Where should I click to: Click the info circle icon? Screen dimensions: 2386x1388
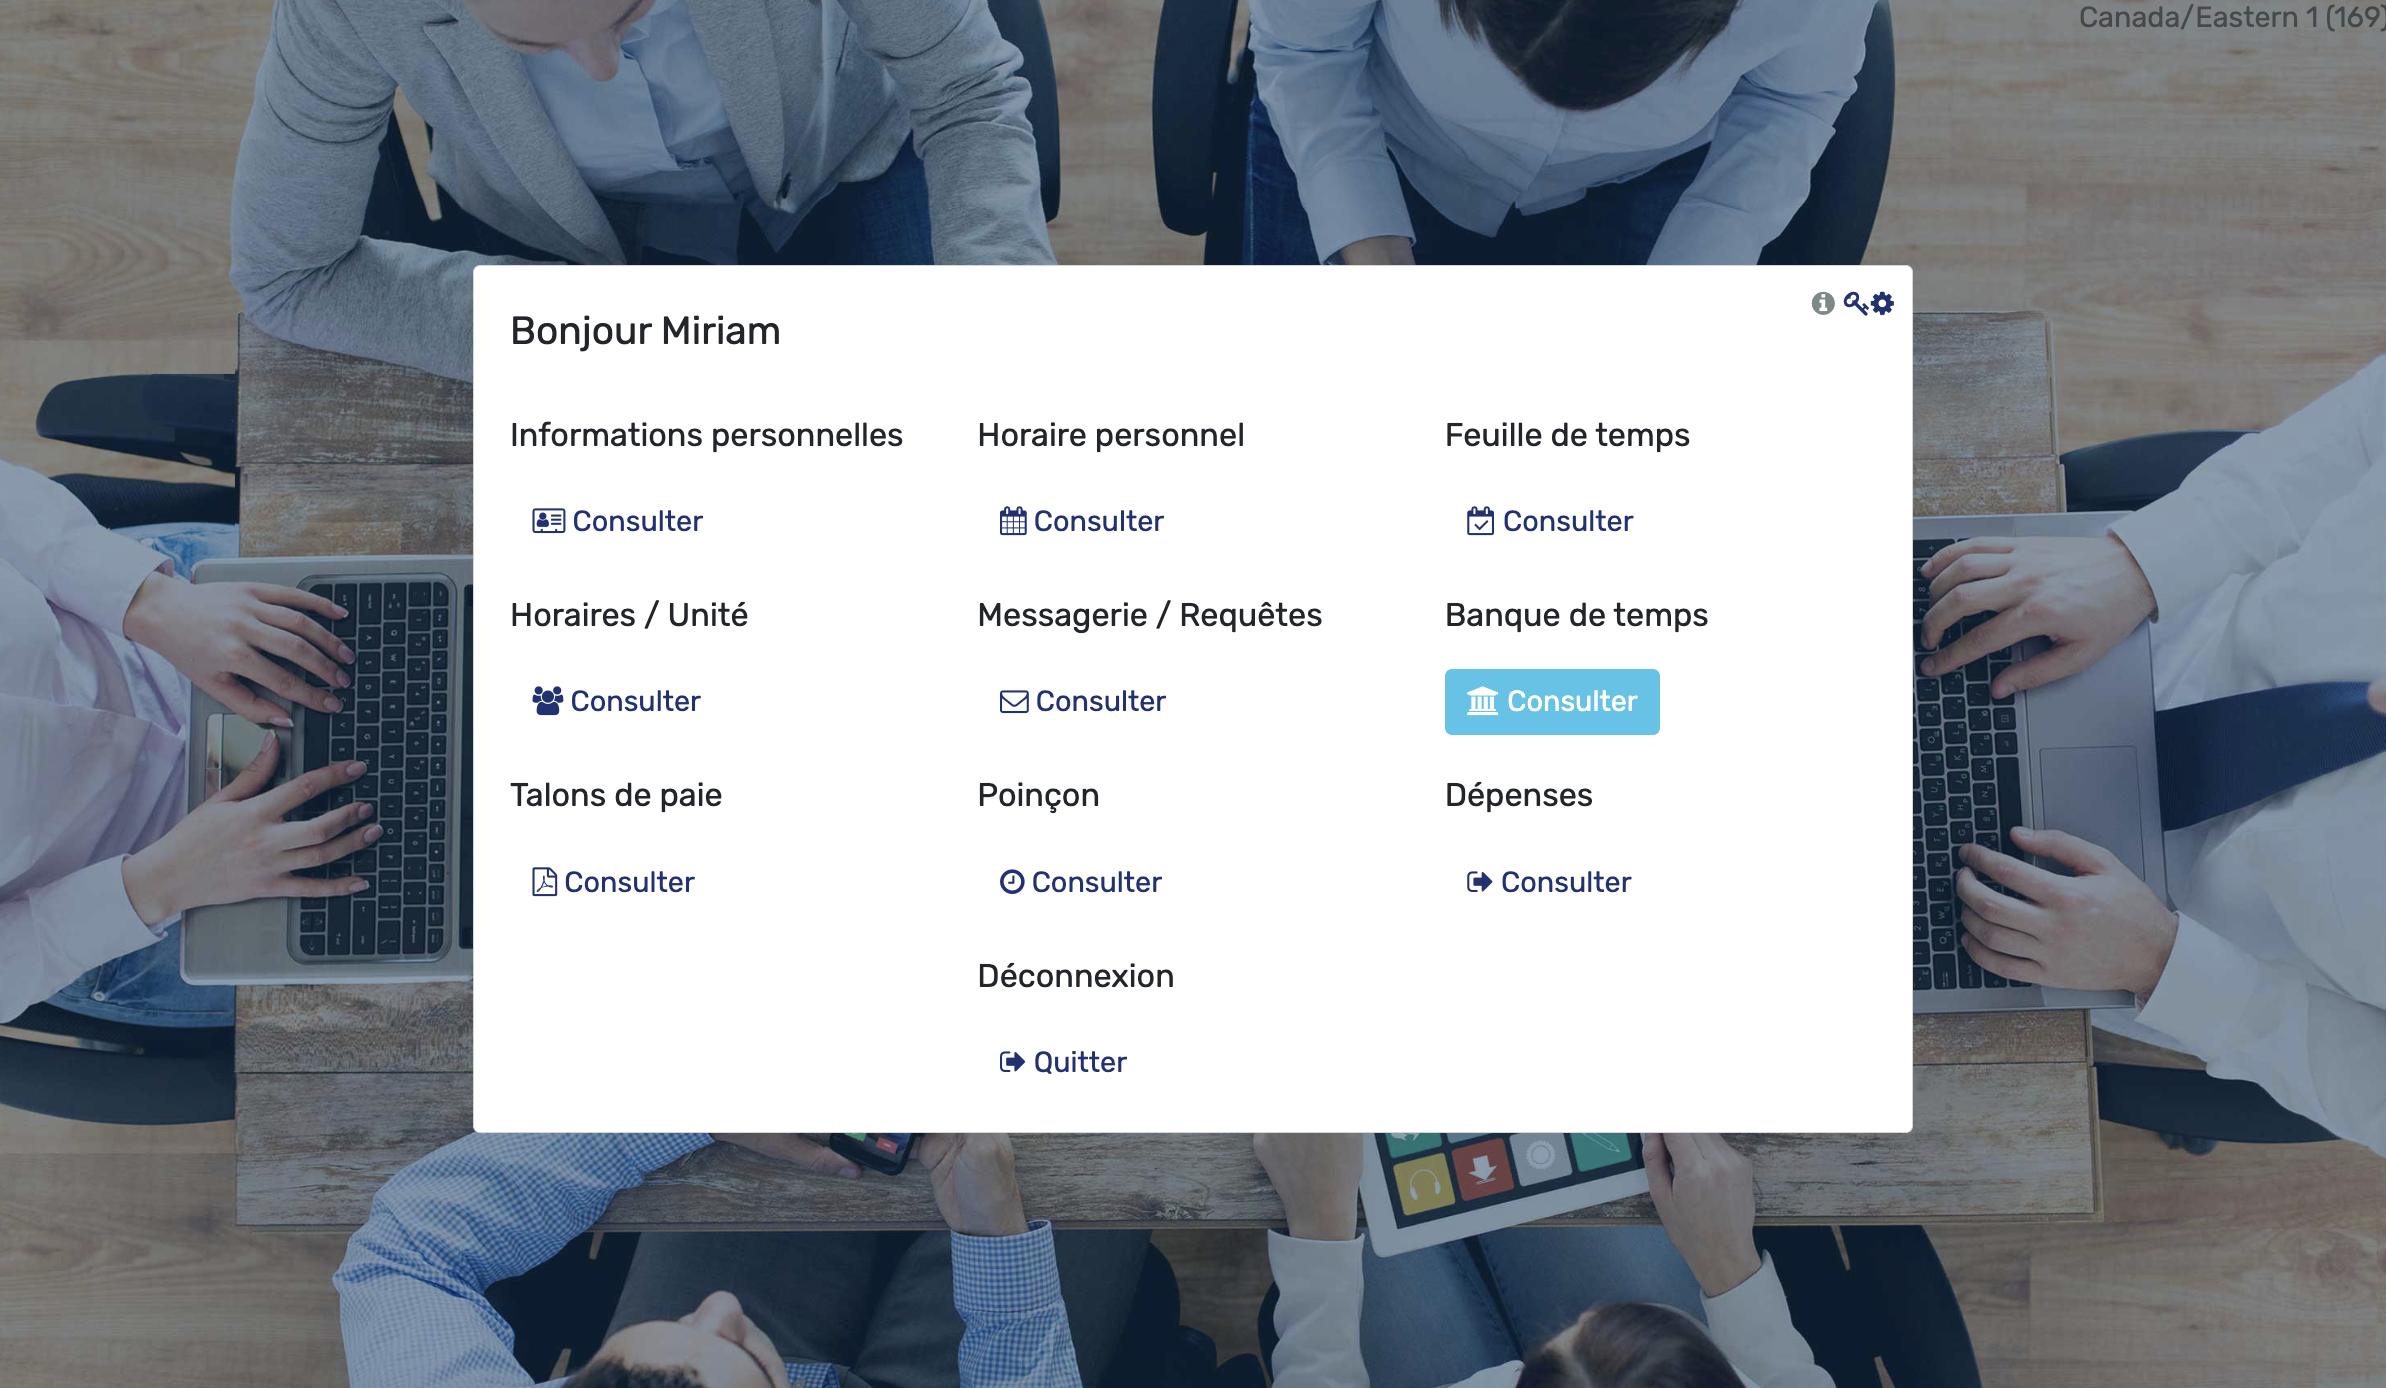1823,303
